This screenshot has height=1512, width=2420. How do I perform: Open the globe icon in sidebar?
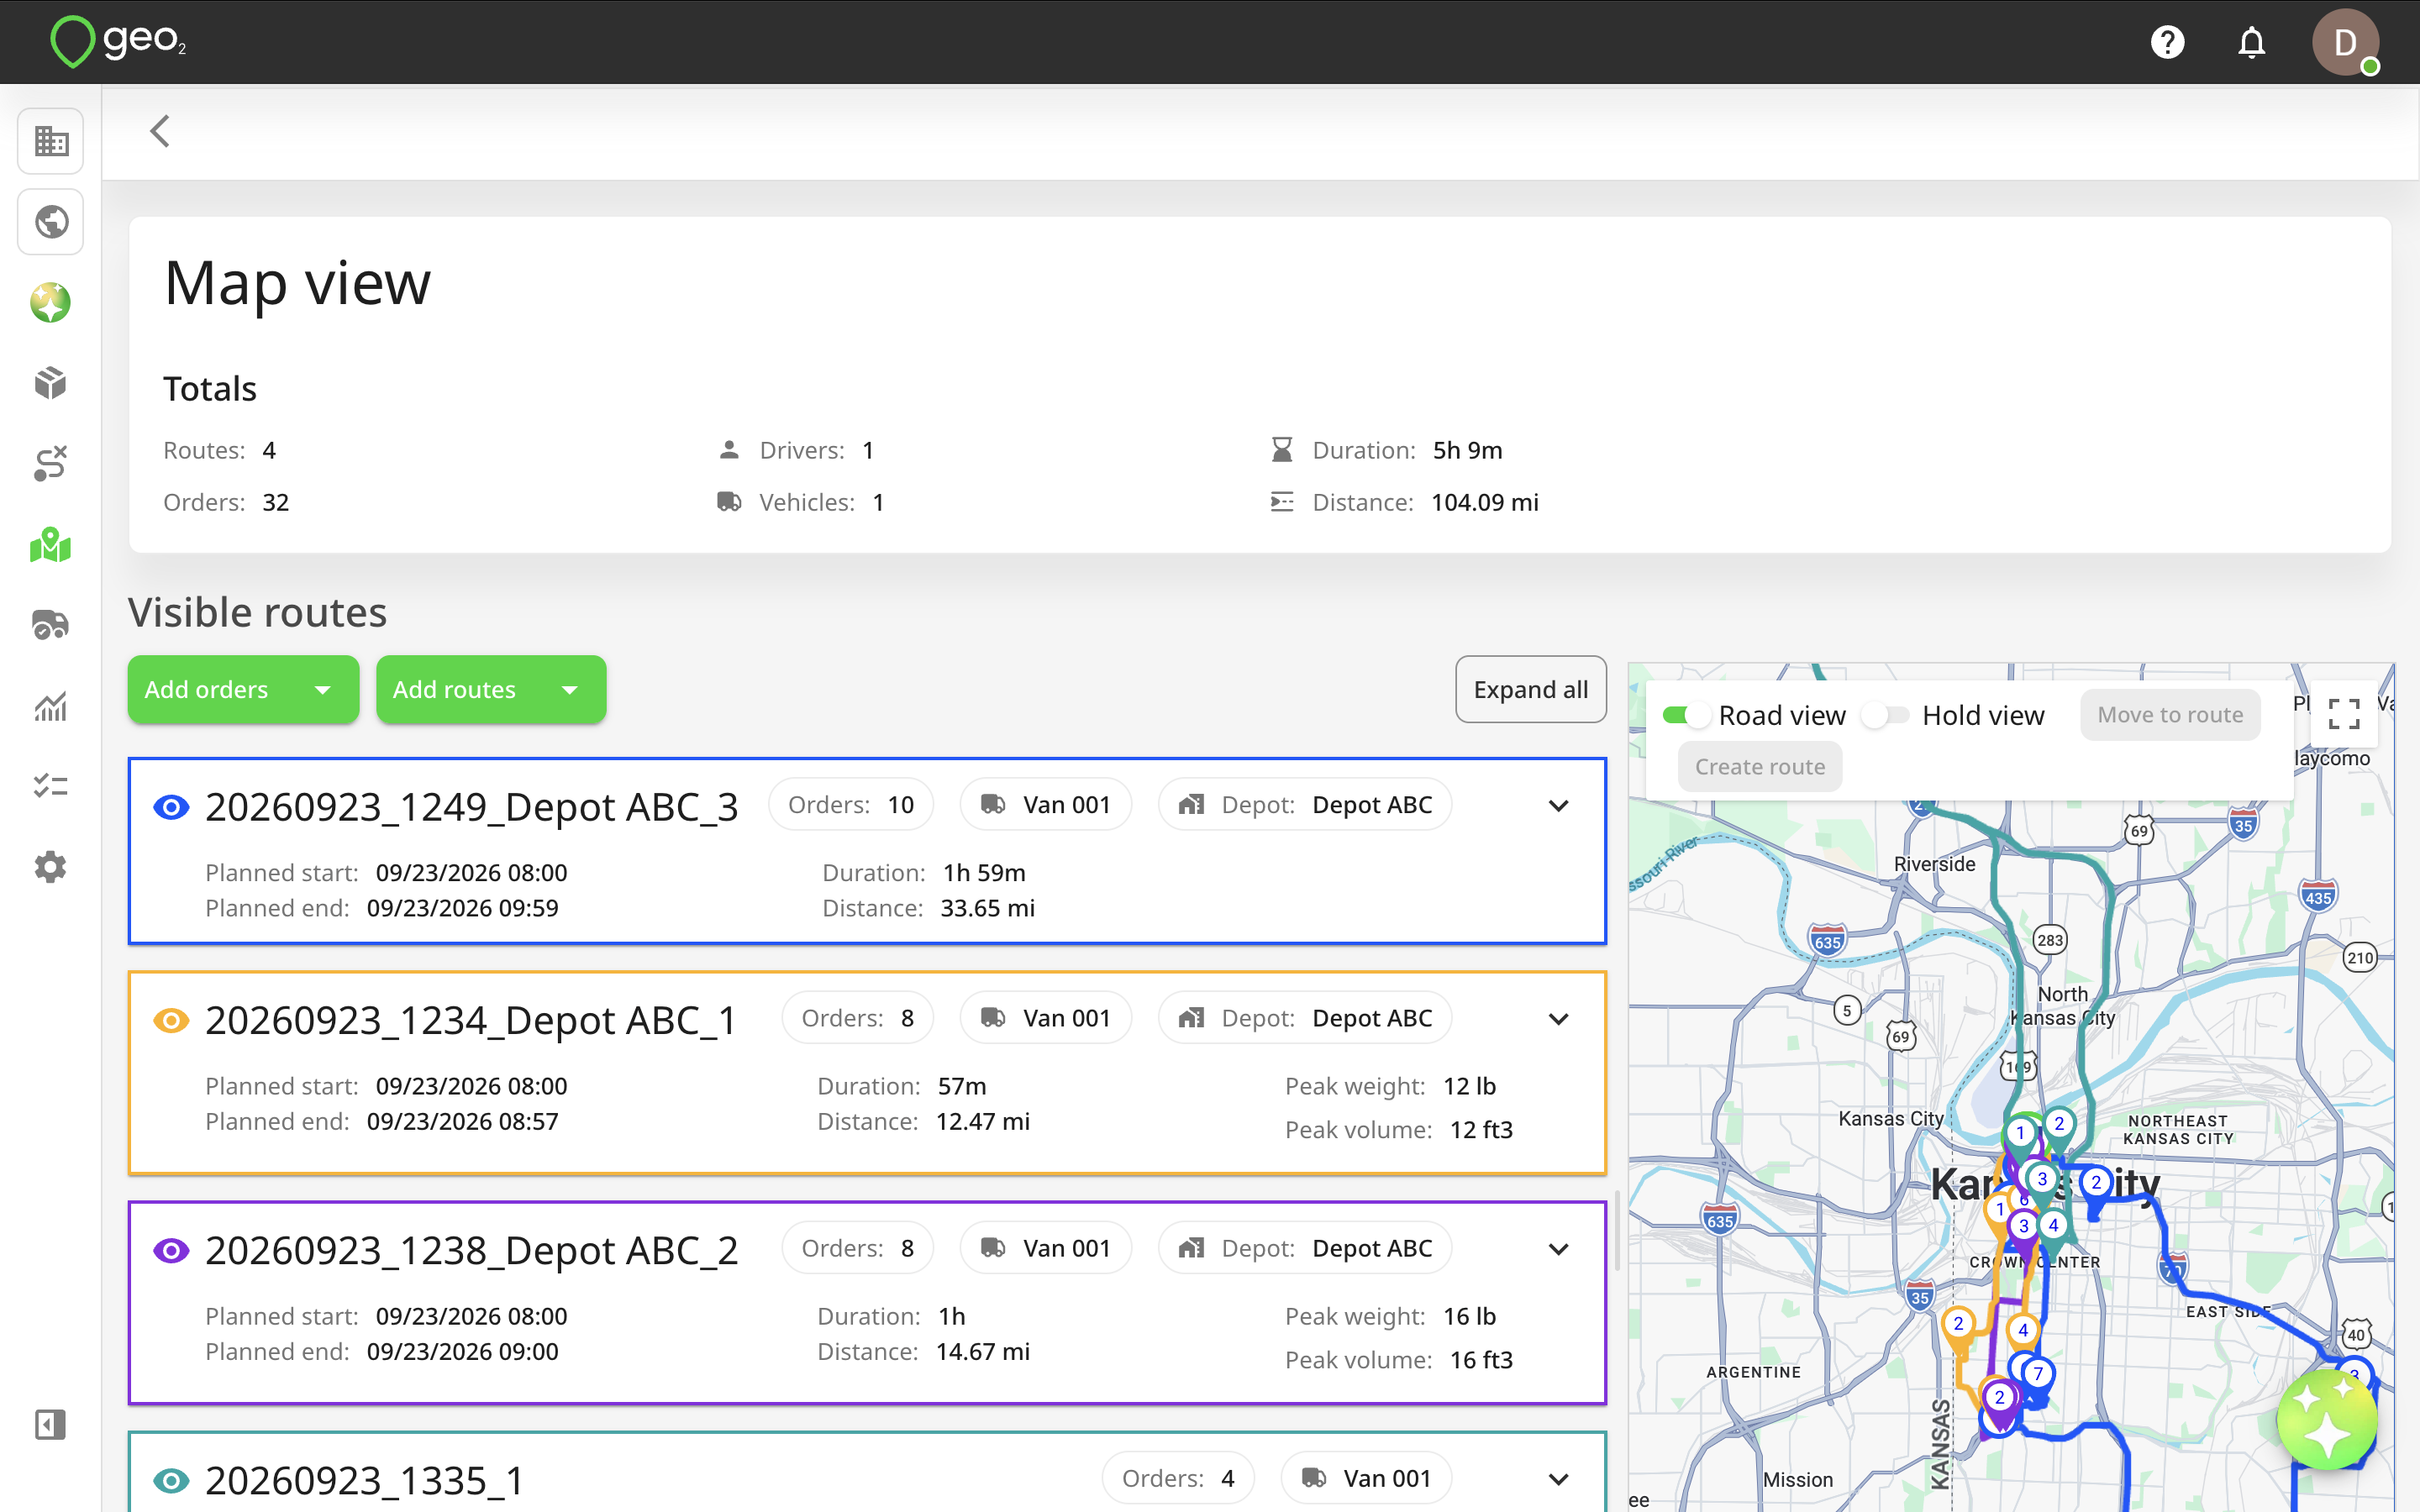point(51,222)
